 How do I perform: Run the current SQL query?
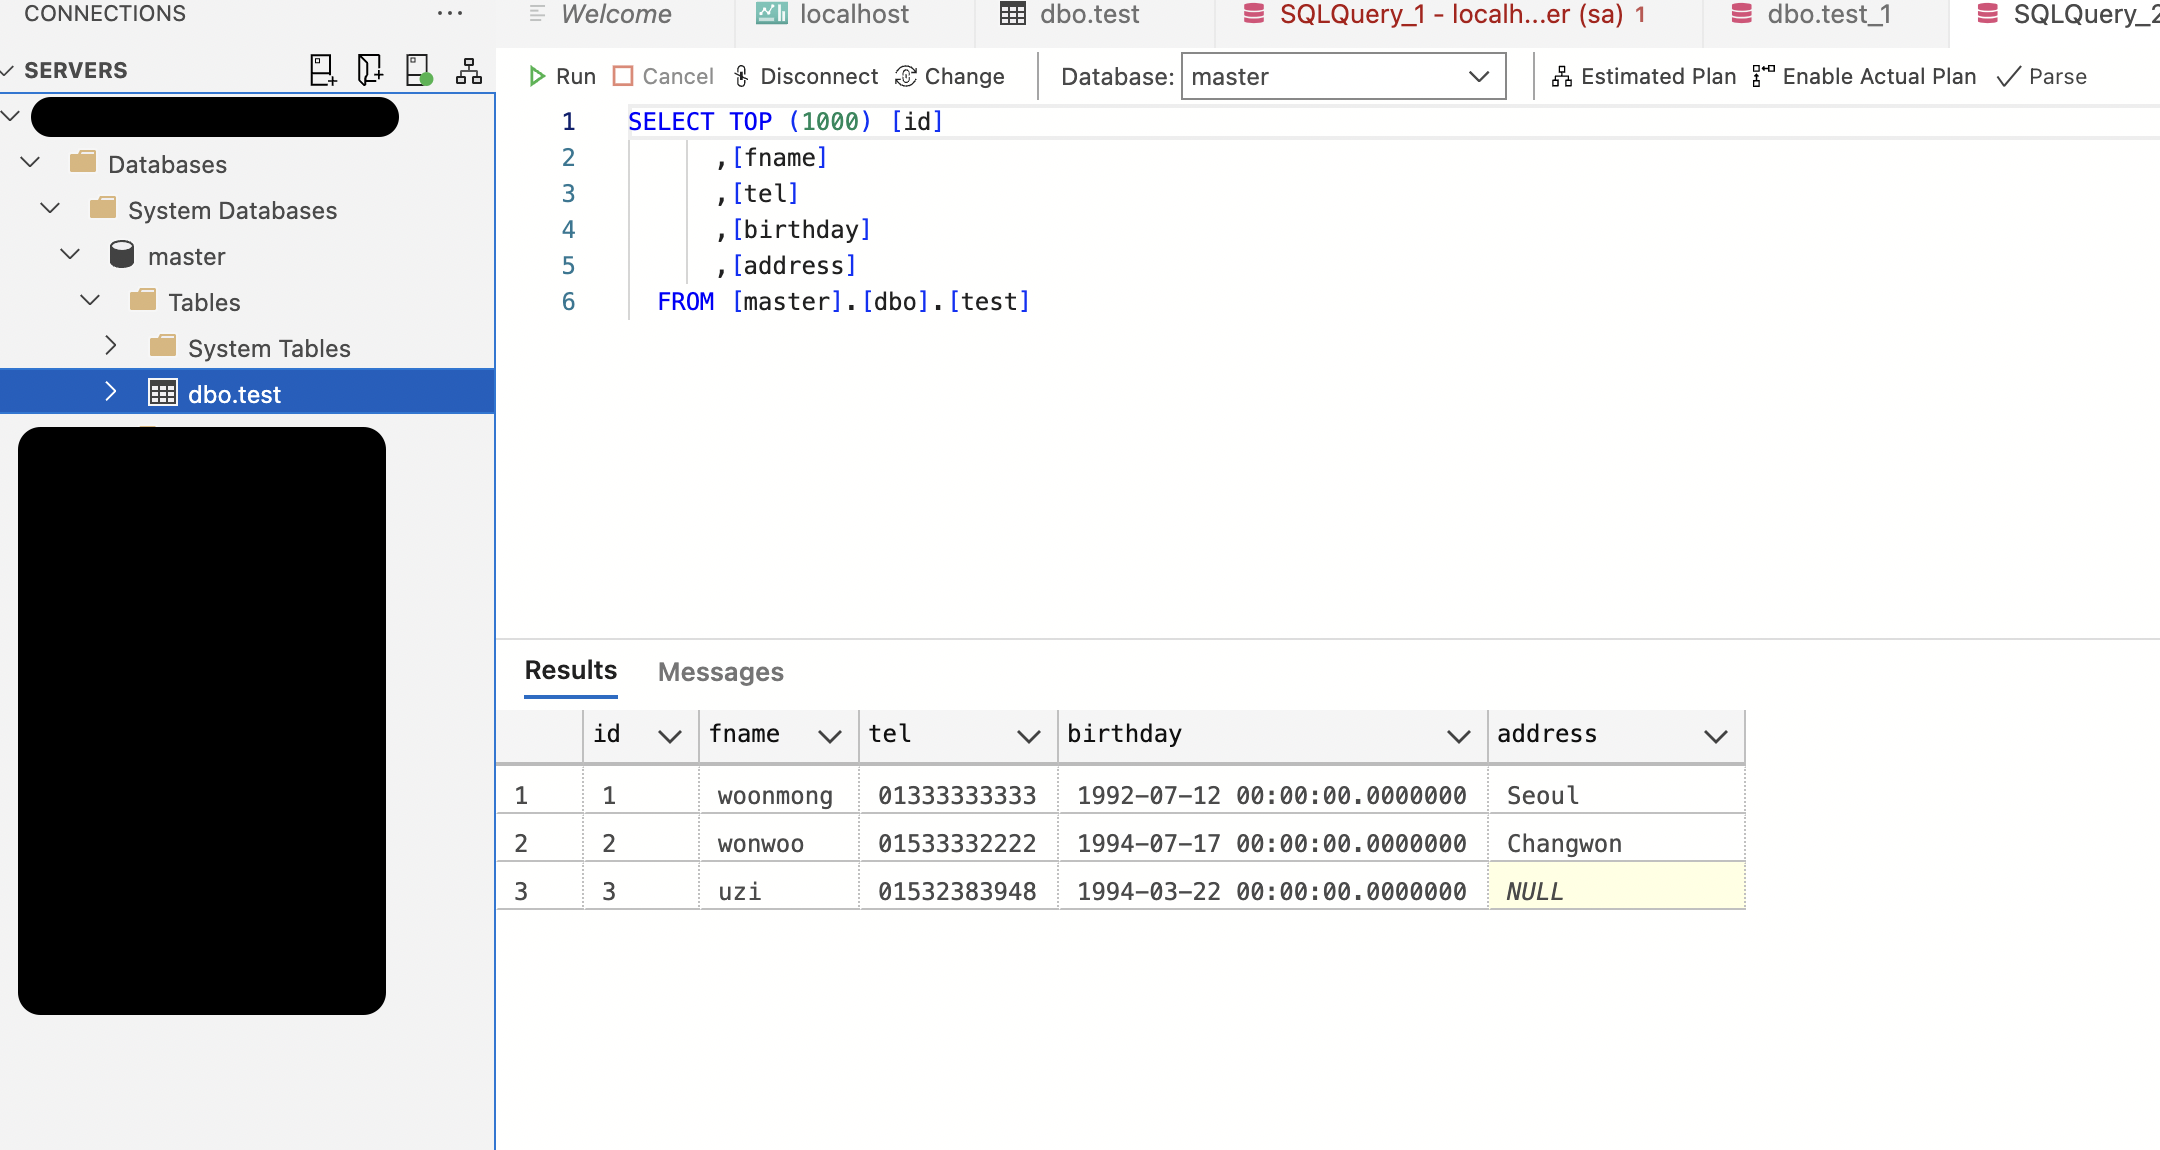point(561,76)
